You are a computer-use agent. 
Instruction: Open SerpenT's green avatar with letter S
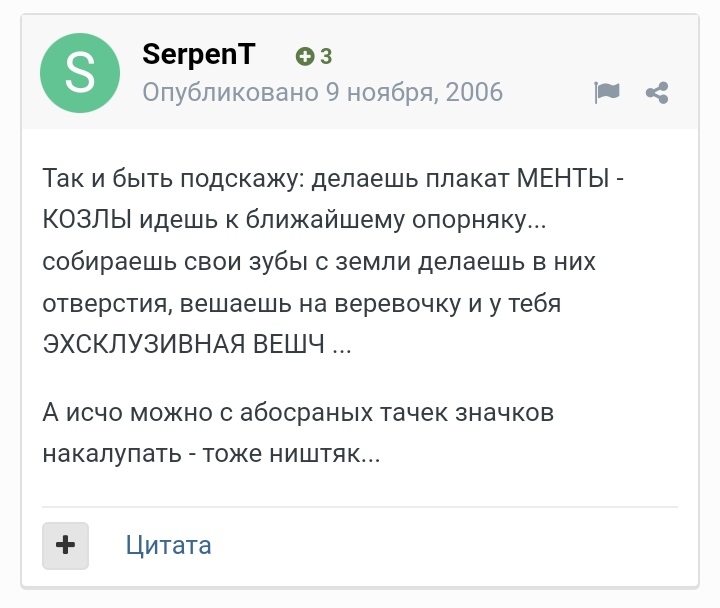pyautogui.click(x=80, y=73)
